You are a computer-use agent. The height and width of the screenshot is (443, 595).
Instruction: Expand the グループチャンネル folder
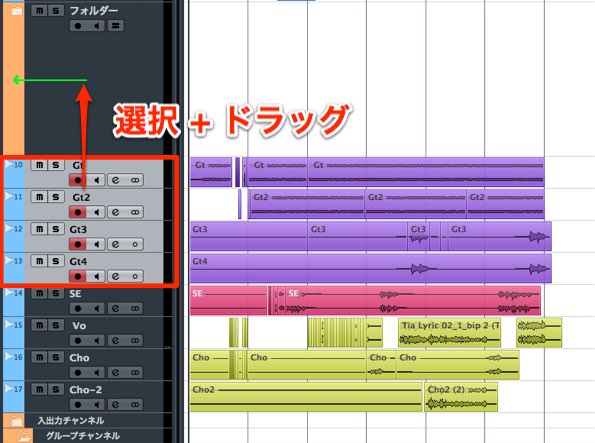[24, 436]
